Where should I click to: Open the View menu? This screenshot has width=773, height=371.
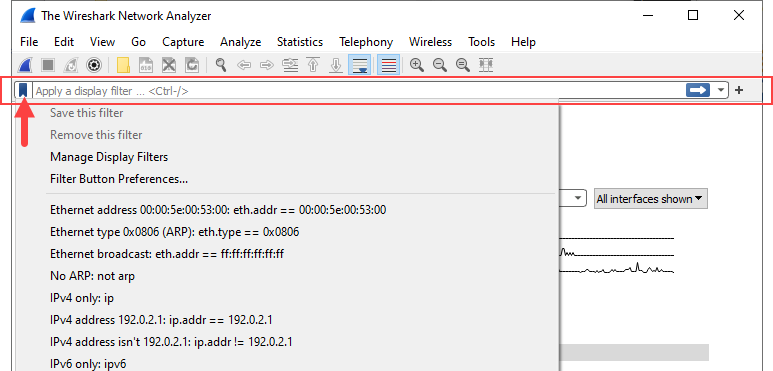click(x=103, y=42)
